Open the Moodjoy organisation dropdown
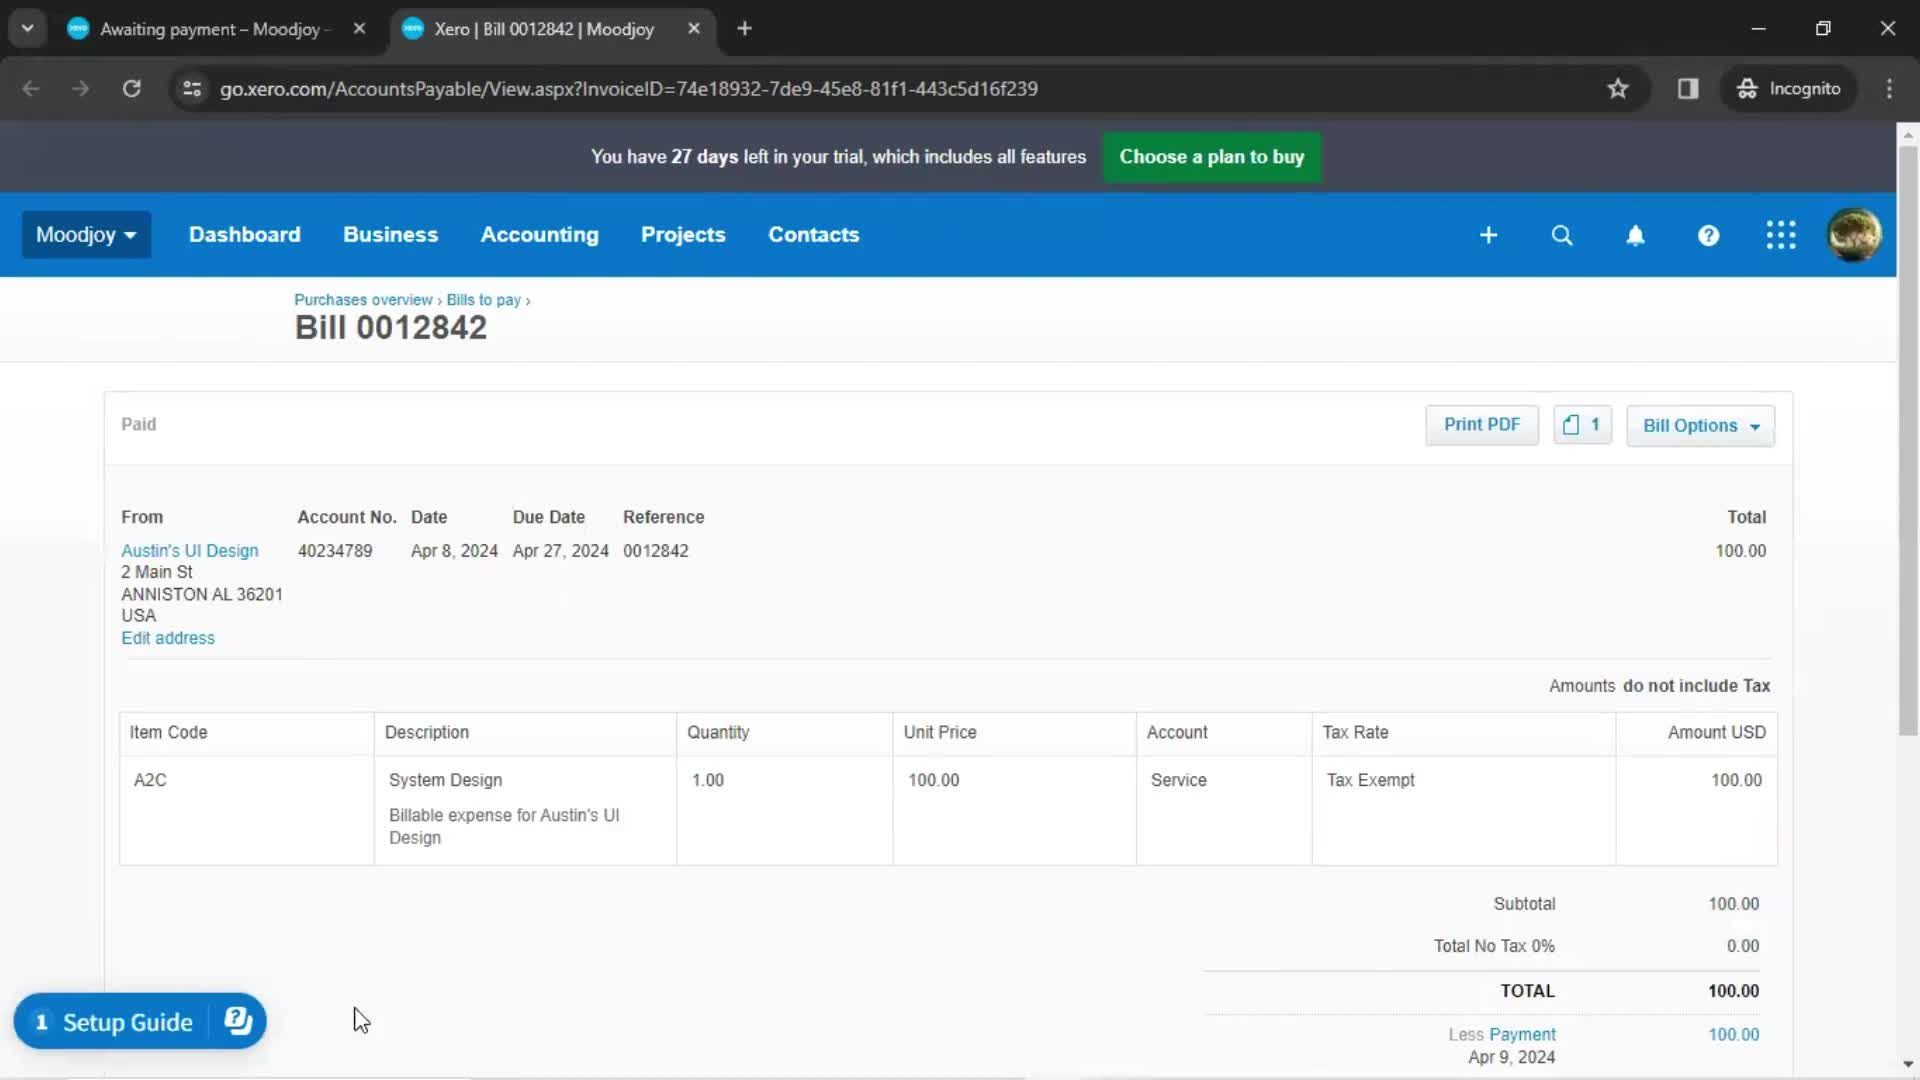Image resolution: width=1920 pixels, height=1080 pixels. click(86, 235)
